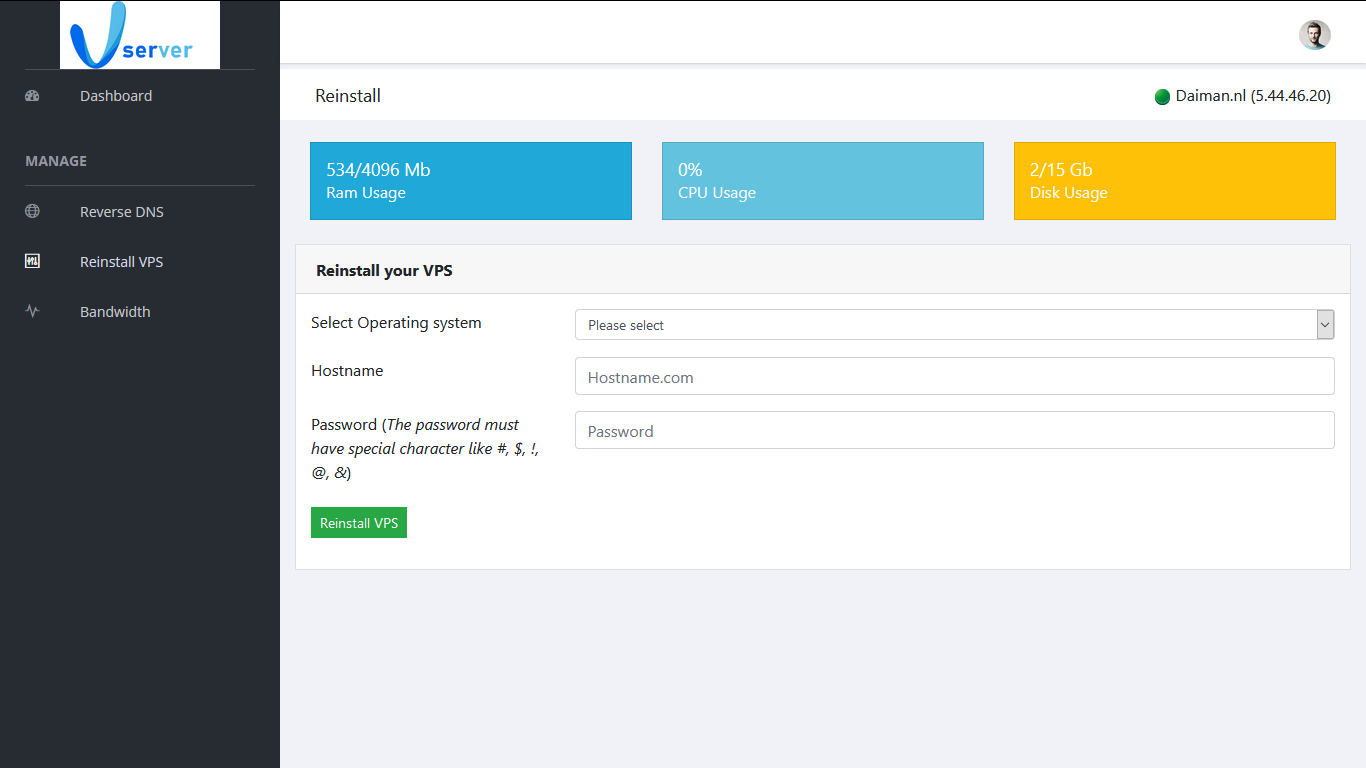
Task: Click the CPU Usage stat card
Action: [822, 181]
